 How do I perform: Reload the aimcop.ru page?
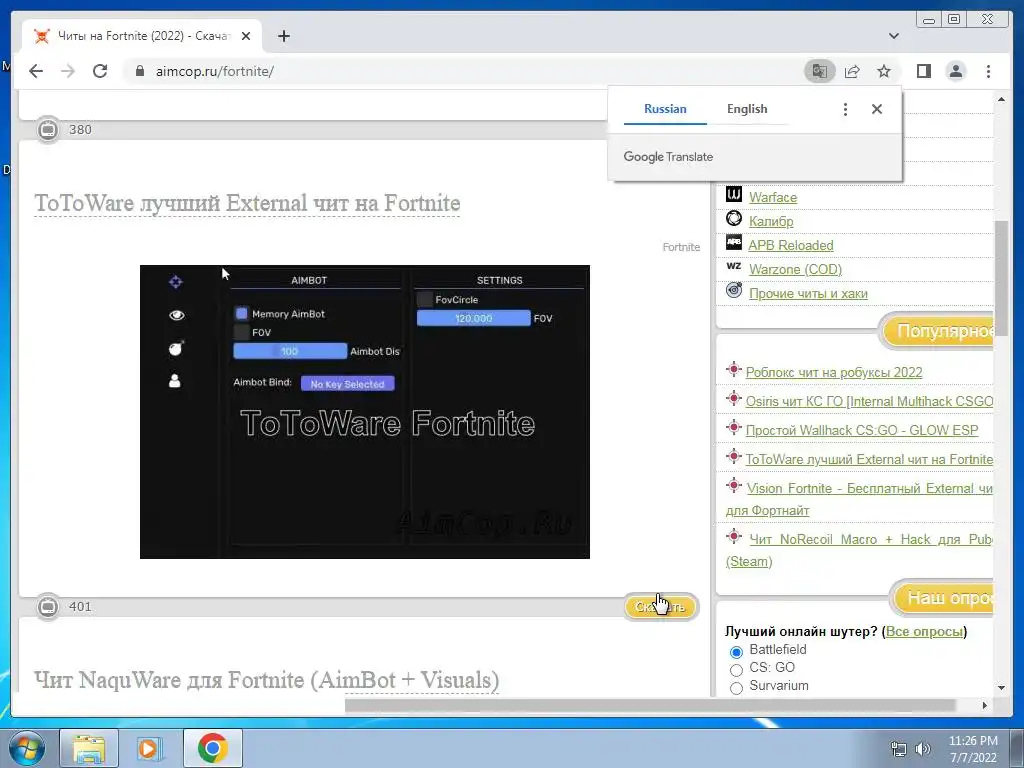click(x=100, y=71)
